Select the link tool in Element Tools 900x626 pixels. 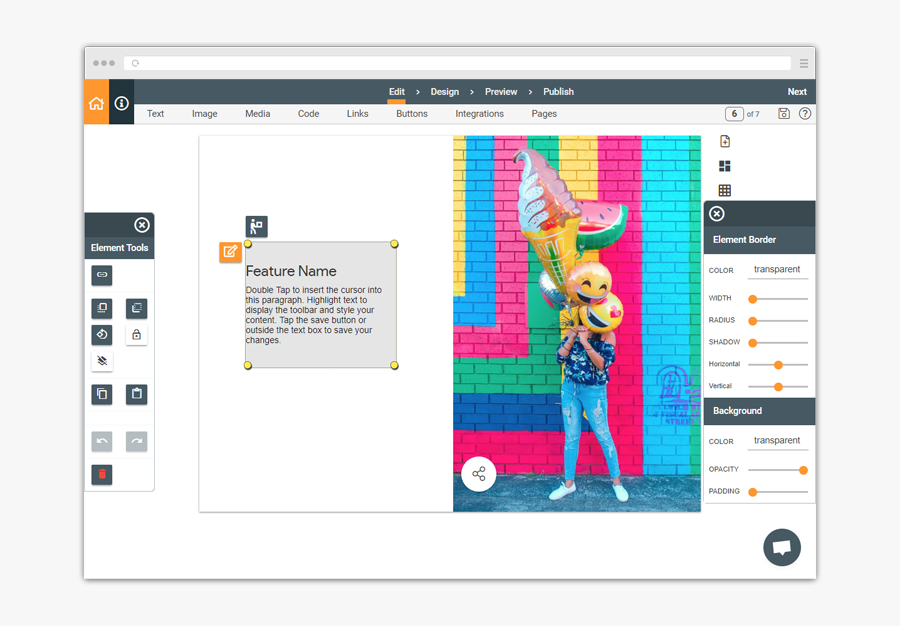pyautogui.click(x=101, y=275)
